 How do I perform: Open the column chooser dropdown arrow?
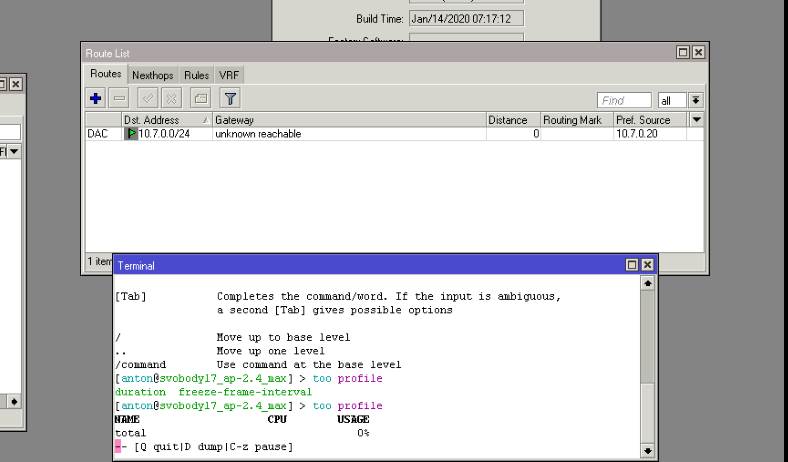pos(697,120)
